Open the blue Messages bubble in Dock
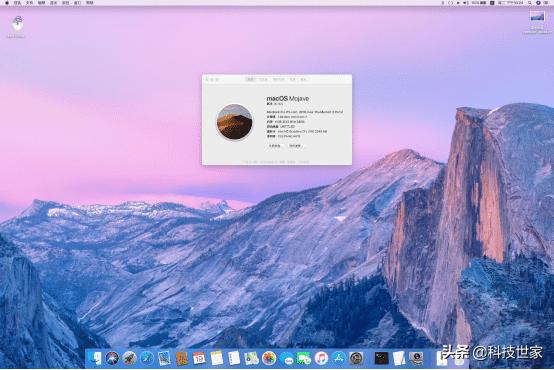The image size is (554, 370). (x=288, y=359)
